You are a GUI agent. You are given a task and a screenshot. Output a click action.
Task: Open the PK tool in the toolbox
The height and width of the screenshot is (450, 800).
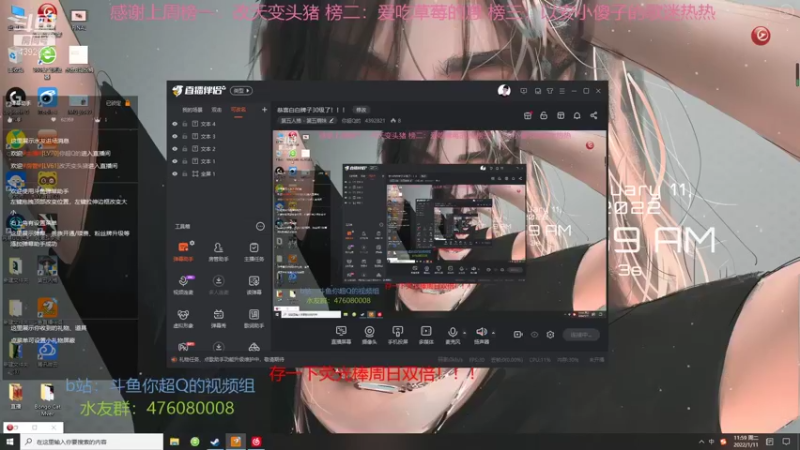(184, 347)
